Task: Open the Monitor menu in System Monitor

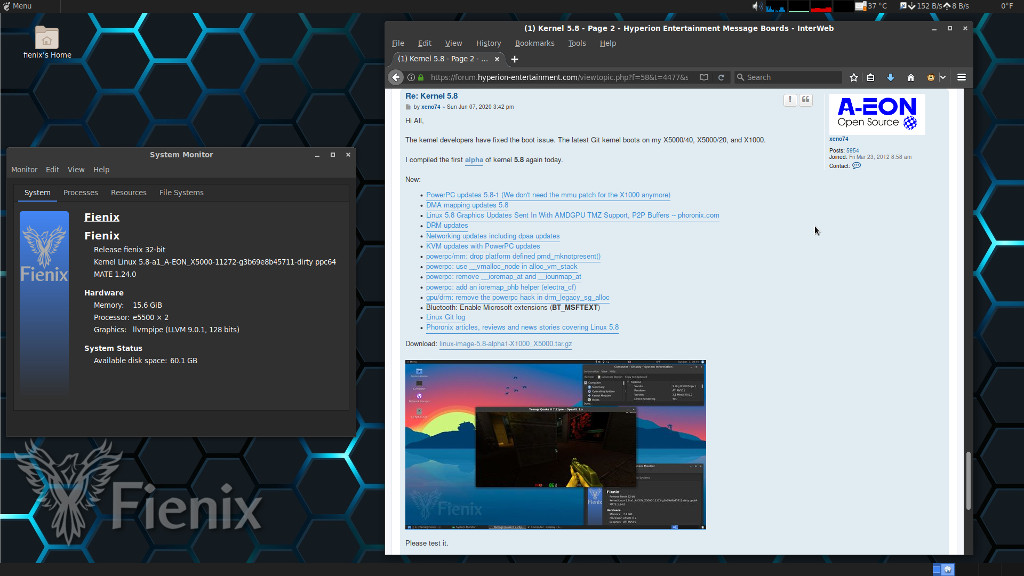Action: 24,169
